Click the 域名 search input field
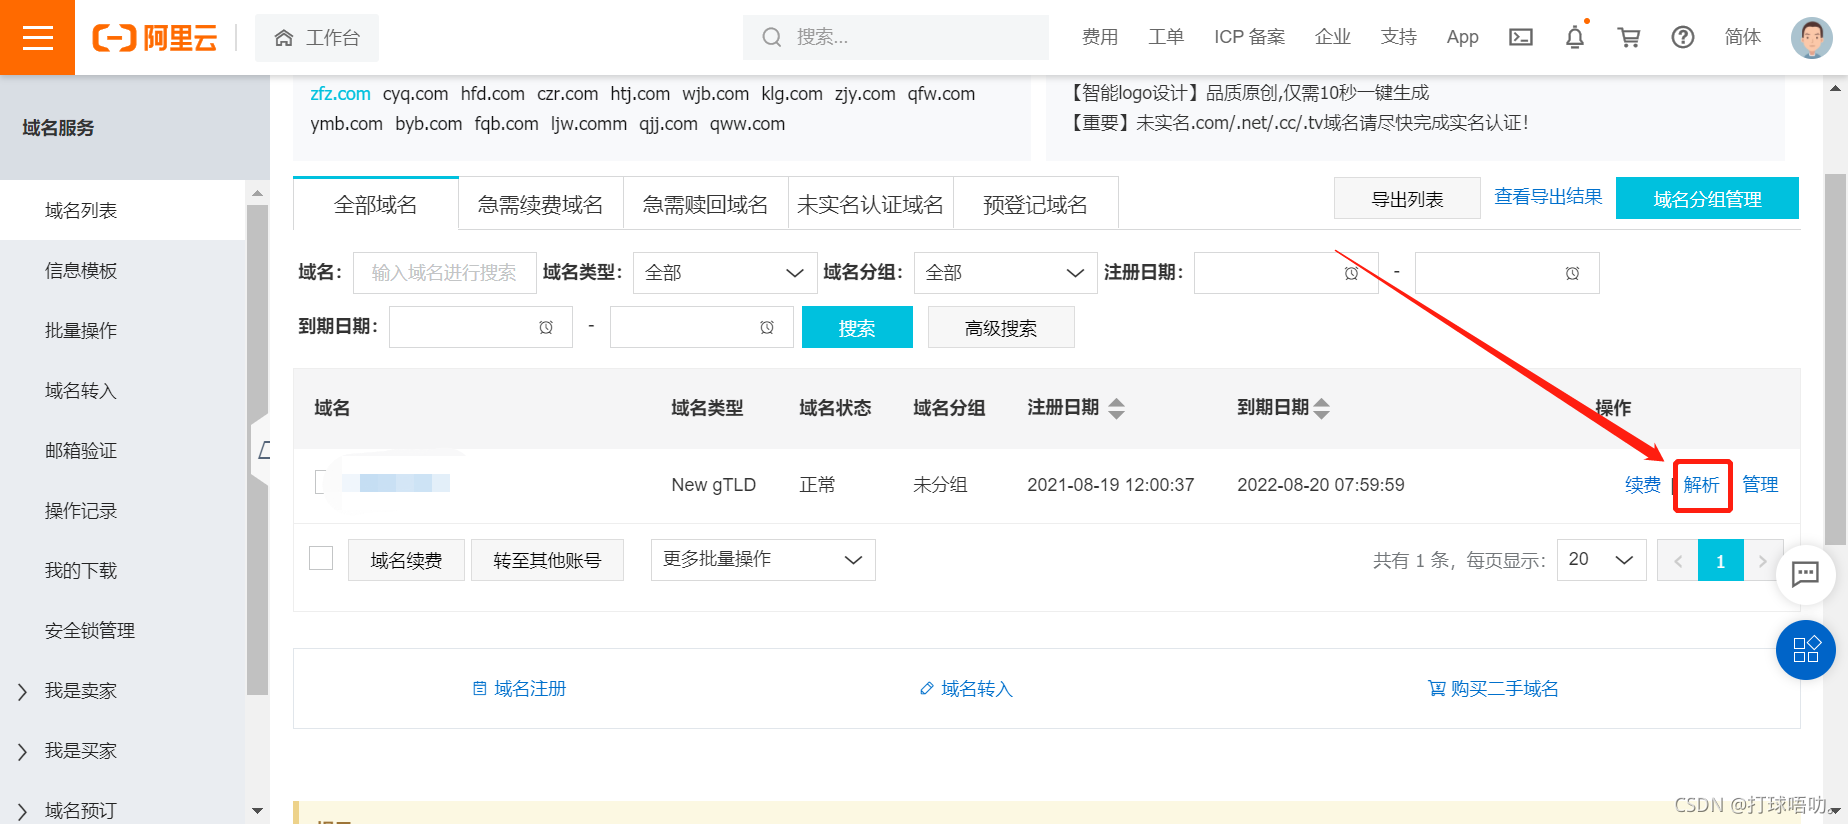1848x824 pixels. 444,273
